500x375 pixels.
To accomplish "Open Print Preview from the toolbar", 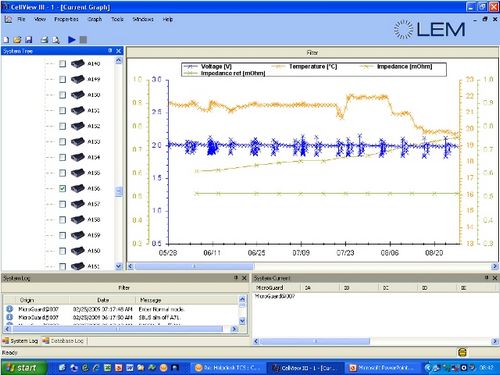I will (x=56, y=40).
